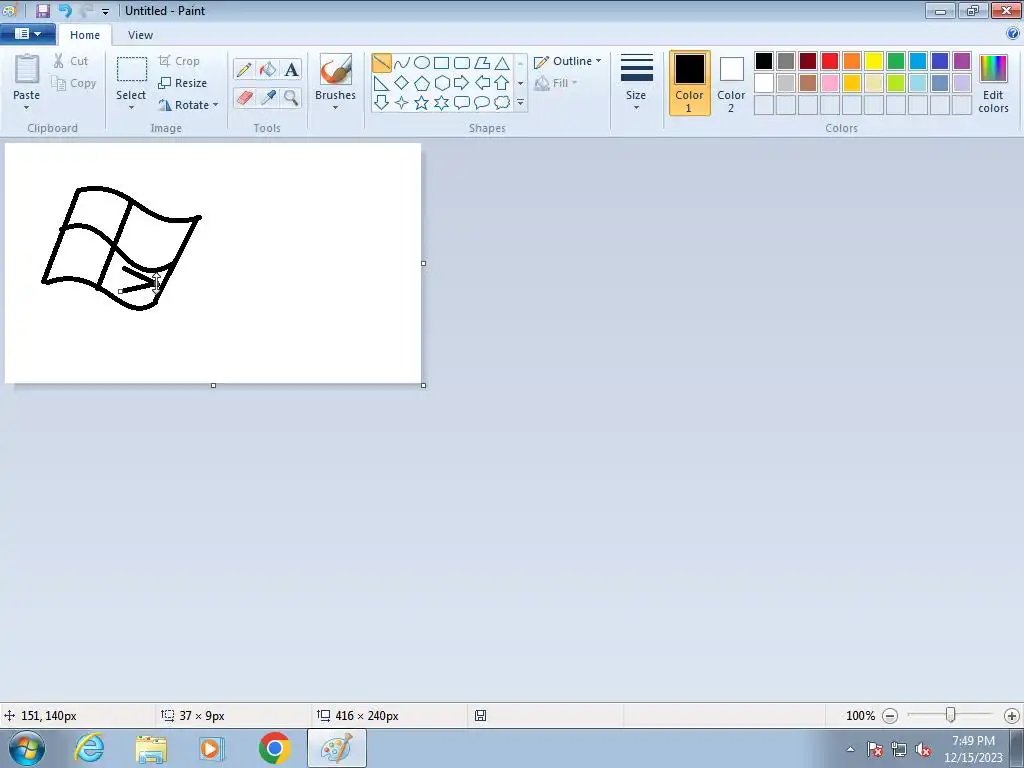The image size is (1024, 768).
Task: Choose the Up arrow shape
Action: coord(502,83)
